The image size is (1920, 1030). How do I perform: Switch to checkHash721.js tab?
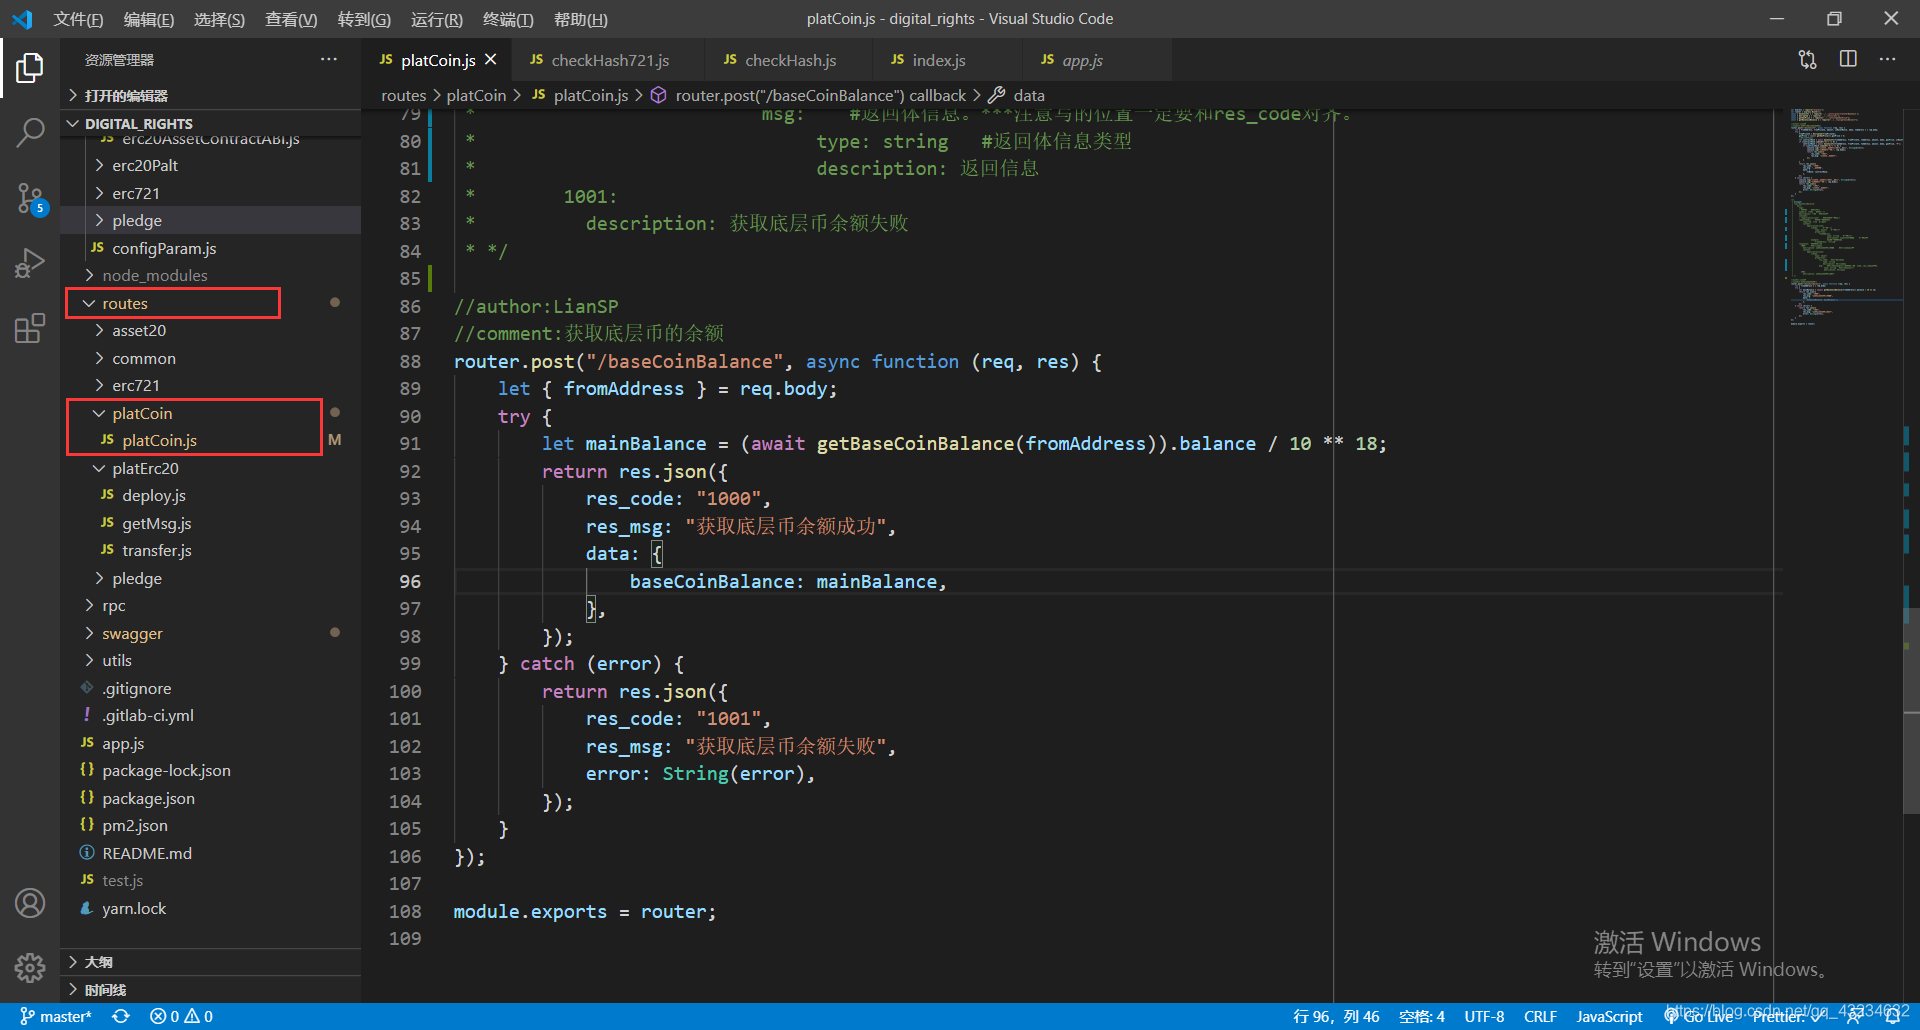click(x=608, y=60)
